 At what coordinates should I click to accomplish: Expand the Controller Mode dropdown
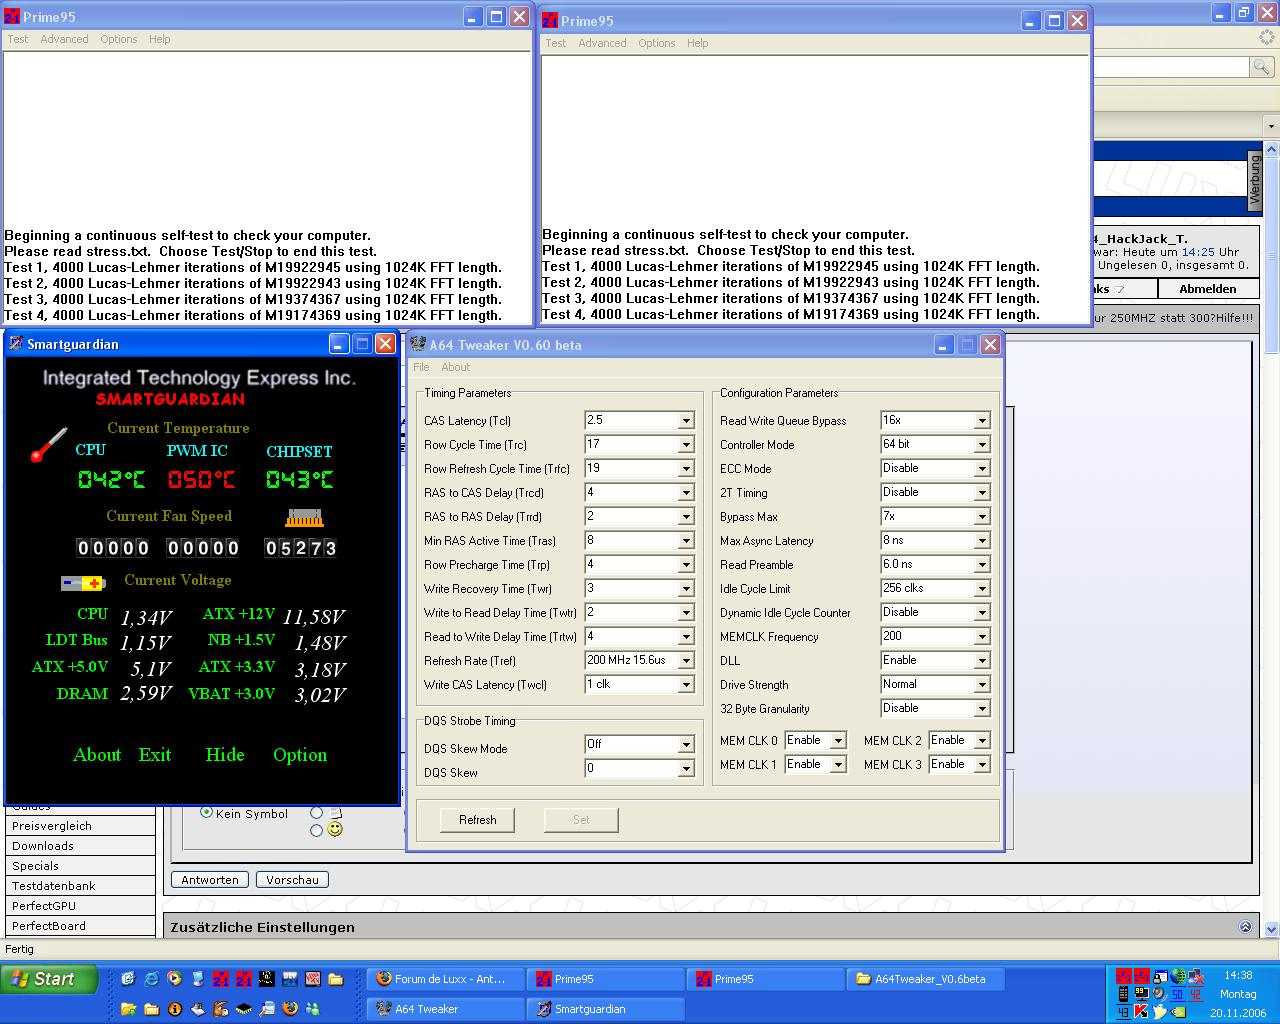[982, 445]
